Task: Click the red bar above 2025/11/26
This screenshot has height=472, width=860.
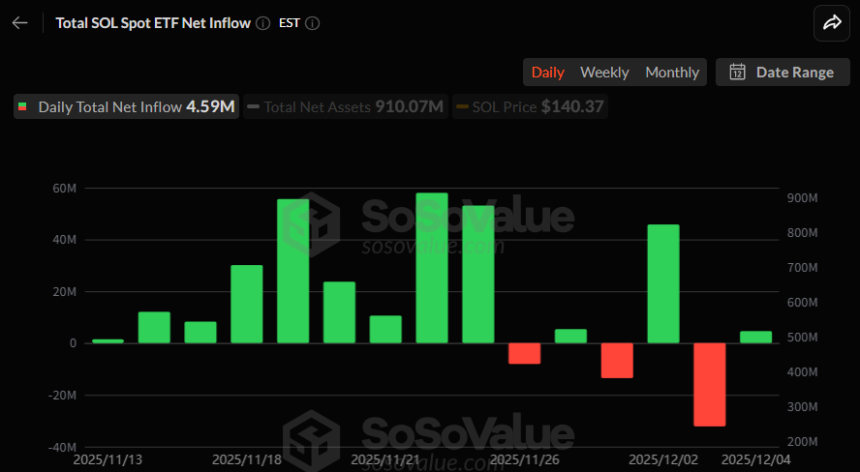Action: tap(524, 353)
